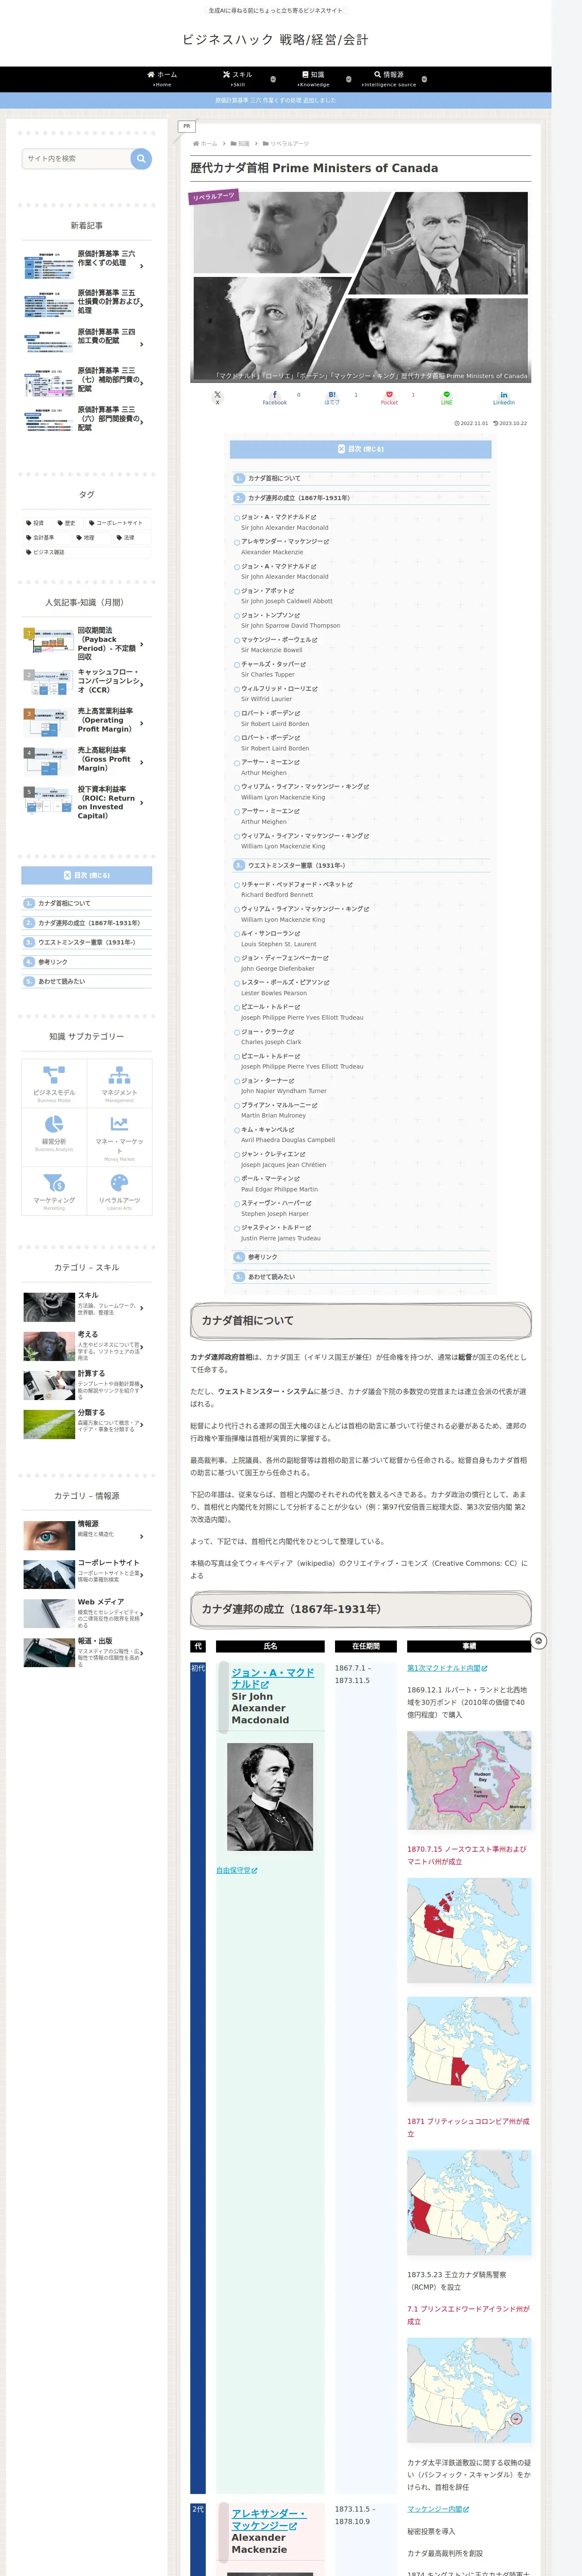
Task: Open the マネジメント subcategory icon
Action: click(119, 1083)
